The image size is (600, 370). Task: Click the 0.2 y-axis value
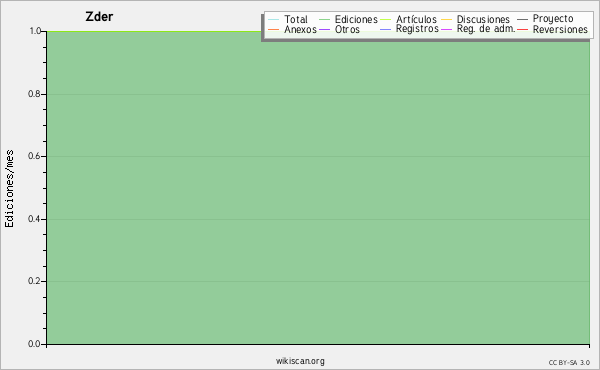35,281
